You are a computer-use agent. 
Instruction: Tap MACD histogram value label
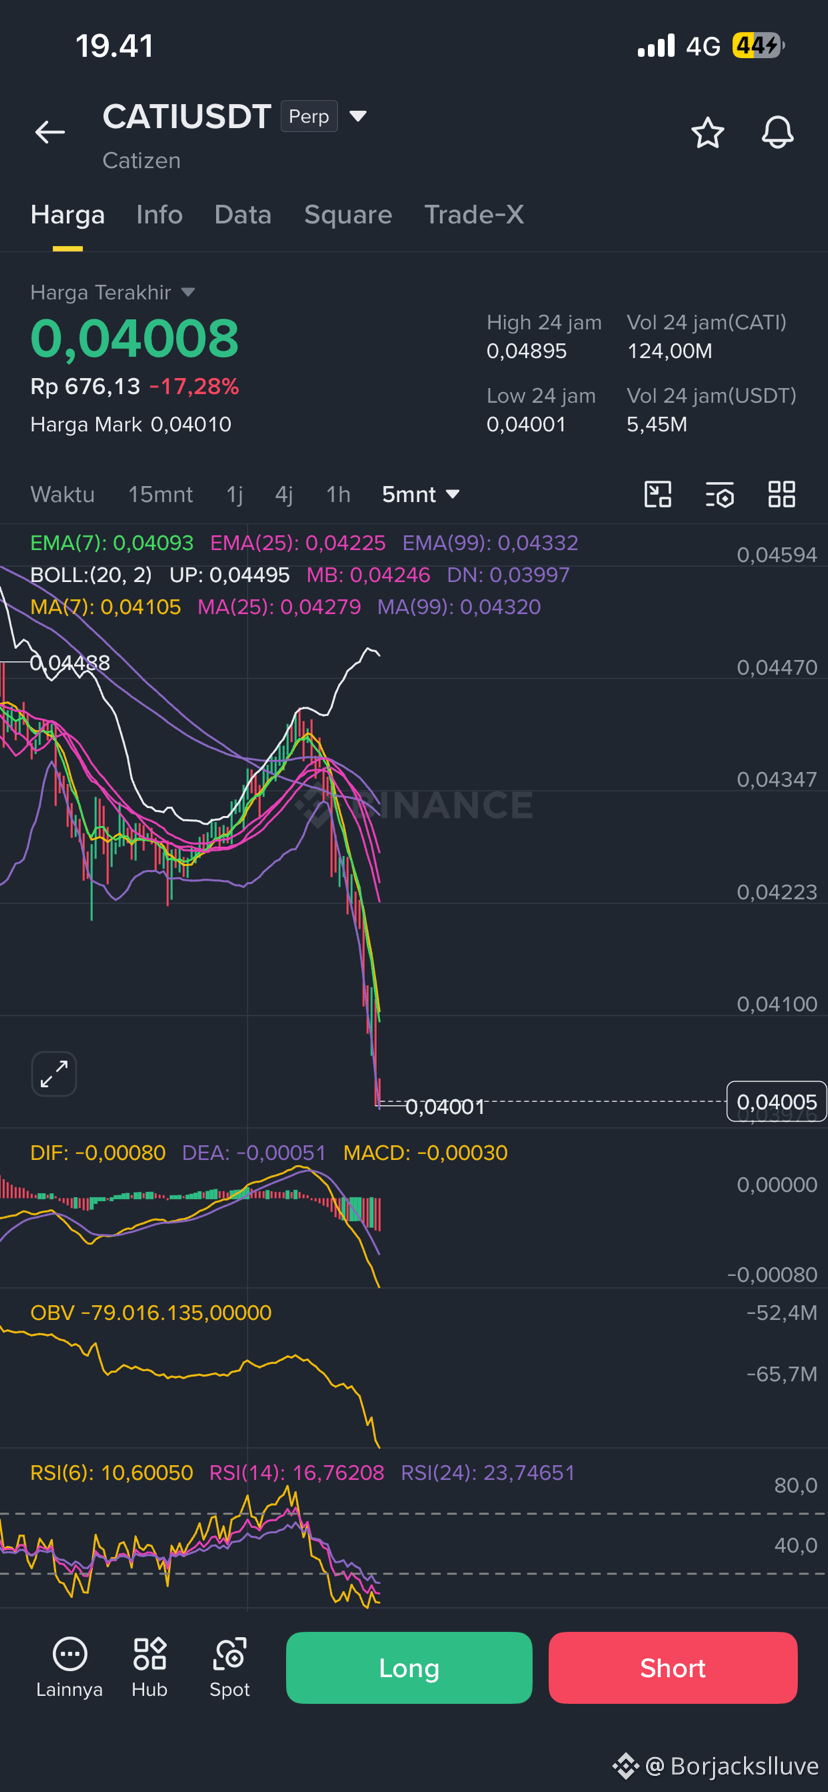click(x=425, y=1153)
